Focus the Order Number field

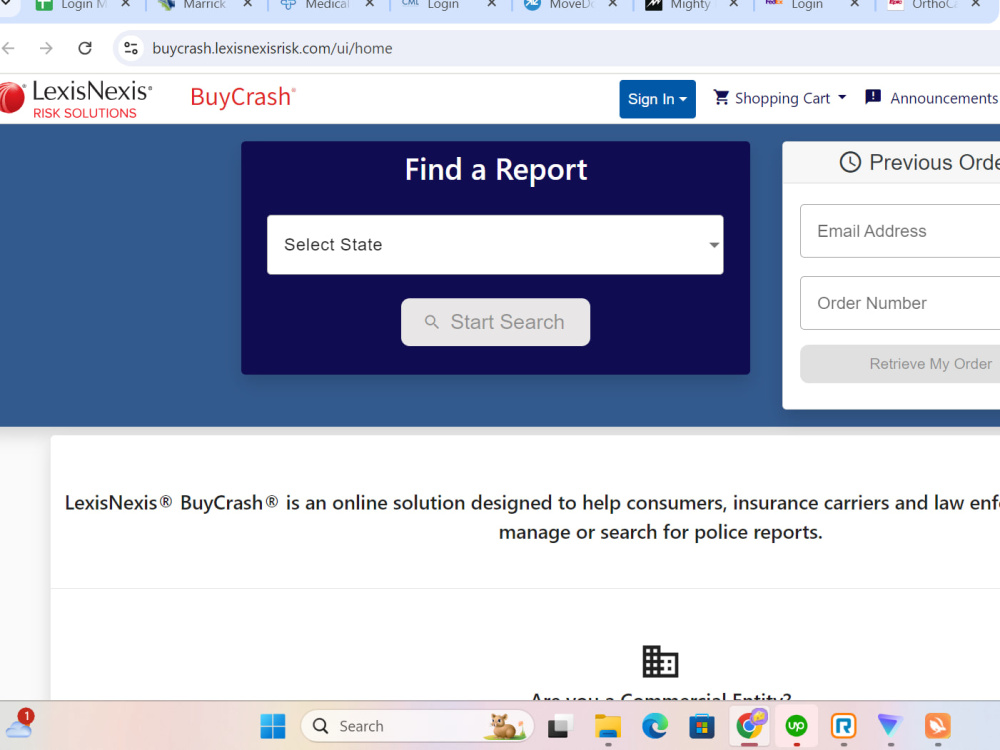[900, 303]
